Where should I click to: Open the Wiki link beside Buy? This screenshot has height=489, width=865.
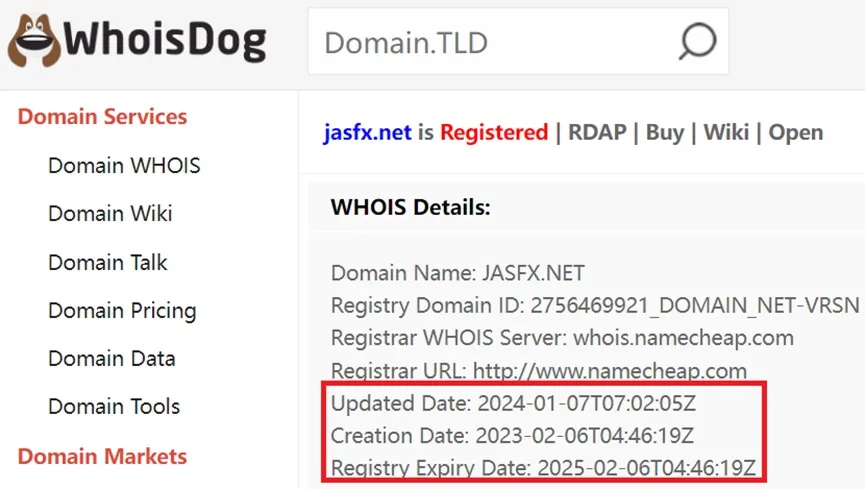(727, 132)
